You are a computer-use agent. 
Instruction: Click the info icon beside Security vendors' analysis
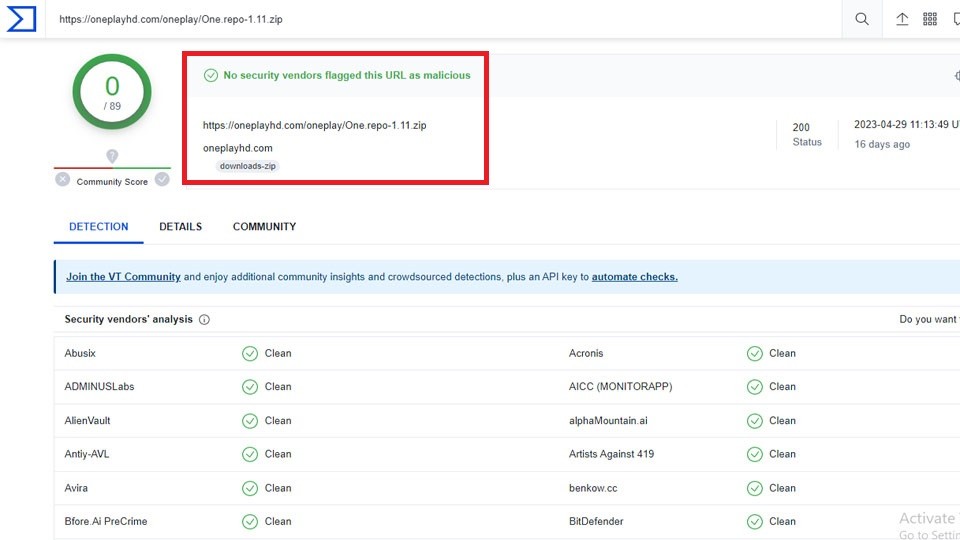(204, 320)
